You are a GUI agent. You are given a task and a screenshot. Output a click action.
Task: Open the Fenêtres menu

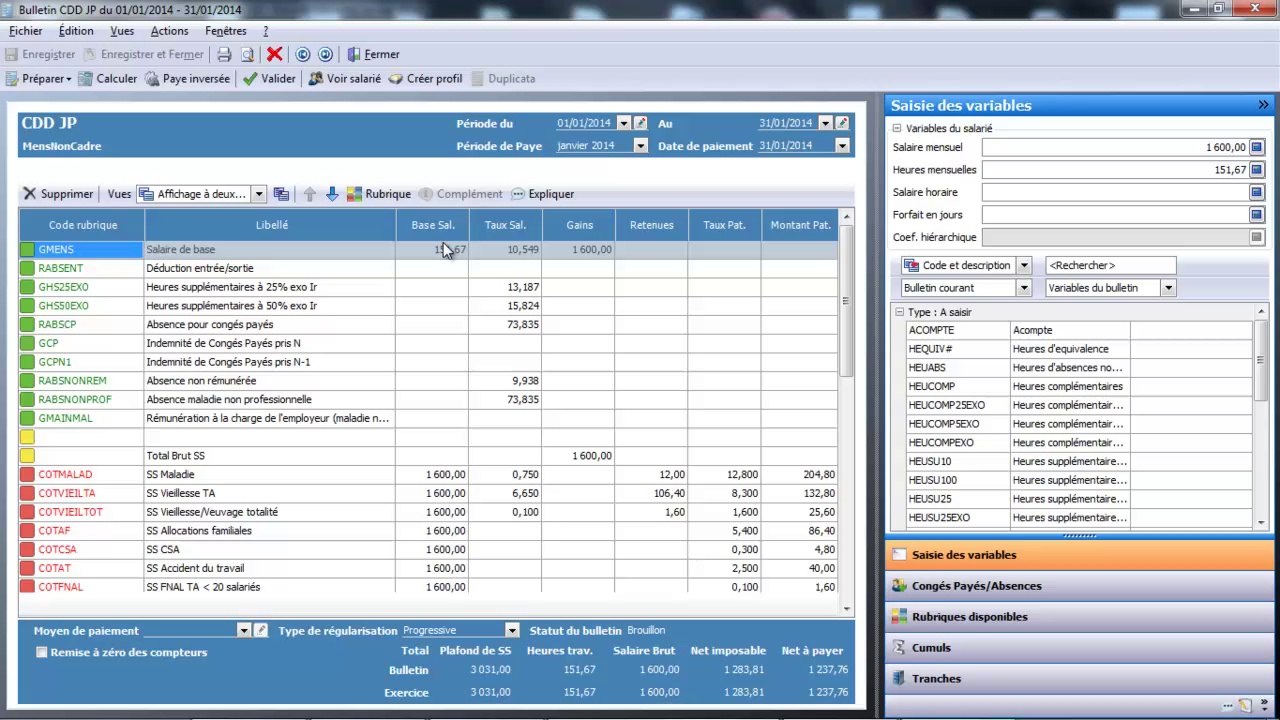click(226, 31)
